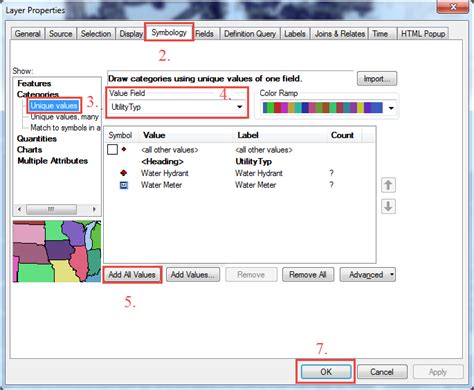Image resolution: width=474 pixels, height=390 pixels.
Task: Open the Display tab
Action: click(131, 34)
